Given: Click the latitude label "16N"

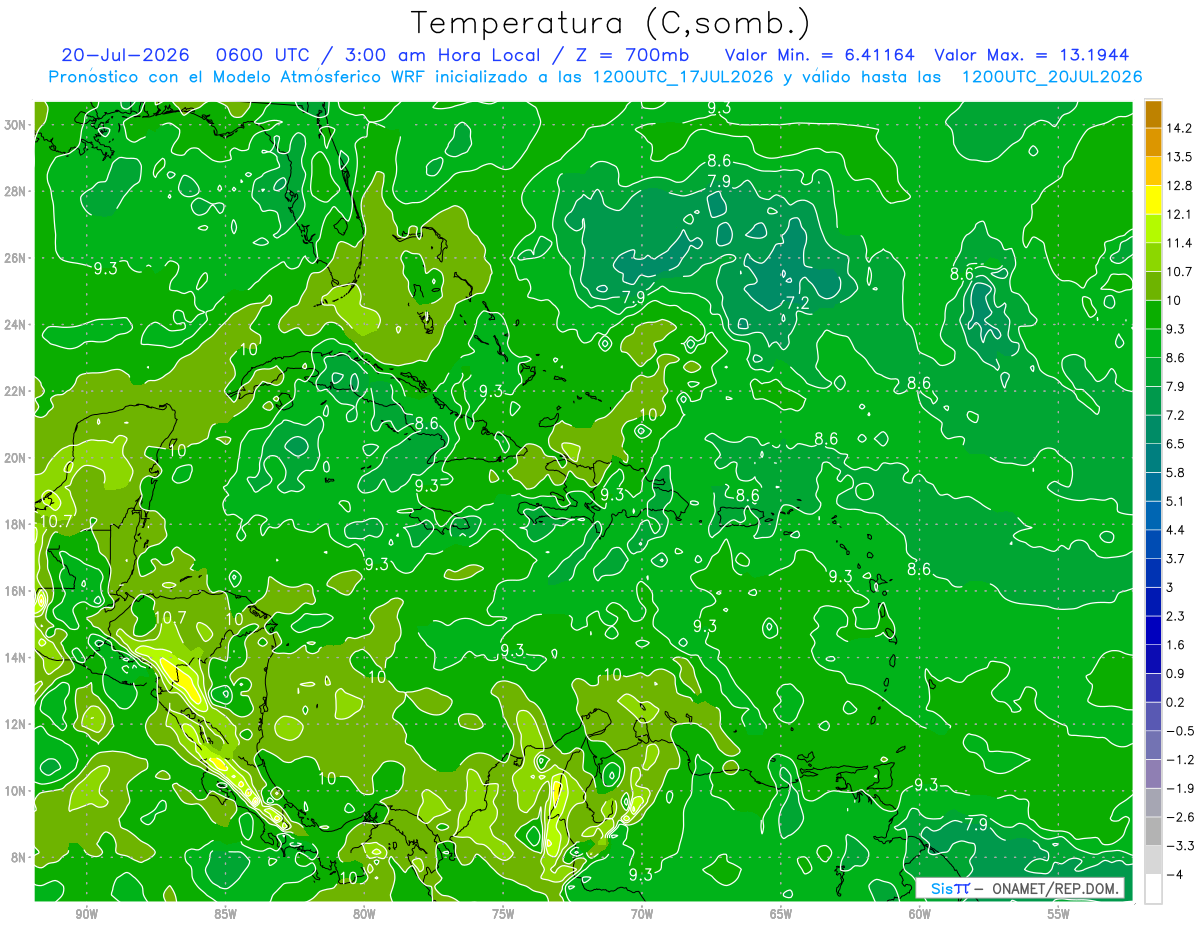Looking at the screenshot, I should click(16, 591).
